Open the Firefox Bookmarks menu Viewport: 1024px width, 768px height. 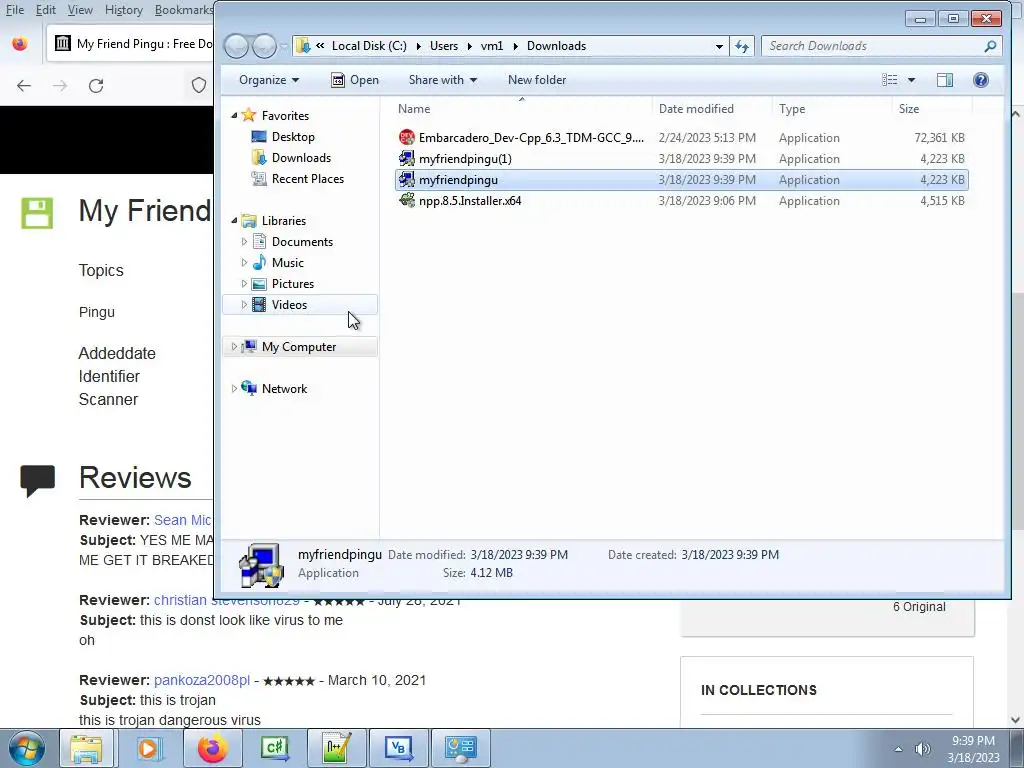click(184, 10)
